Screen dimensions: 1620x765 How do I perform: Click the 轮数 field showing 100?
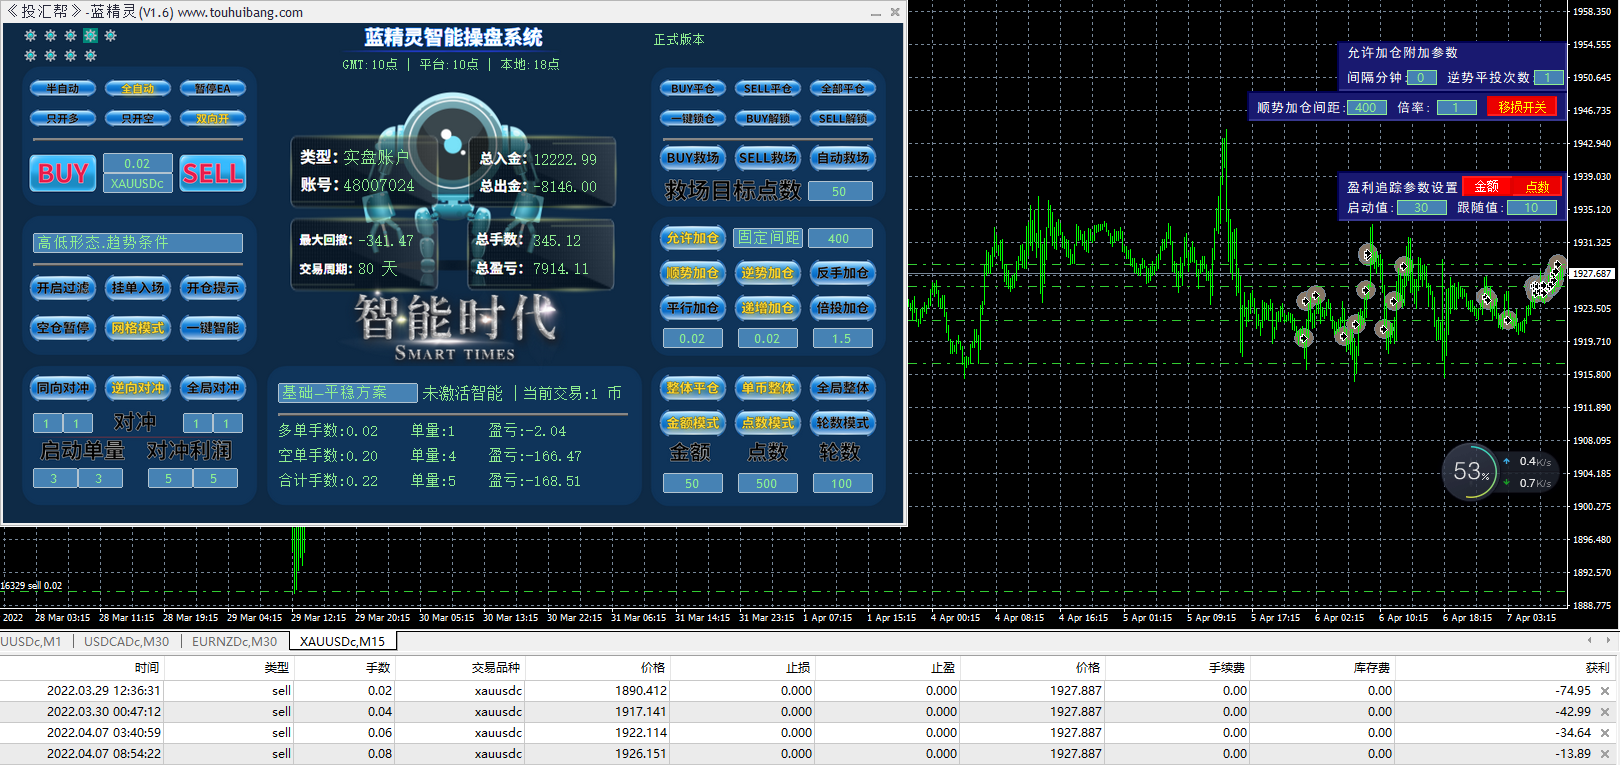coord(842,484)
